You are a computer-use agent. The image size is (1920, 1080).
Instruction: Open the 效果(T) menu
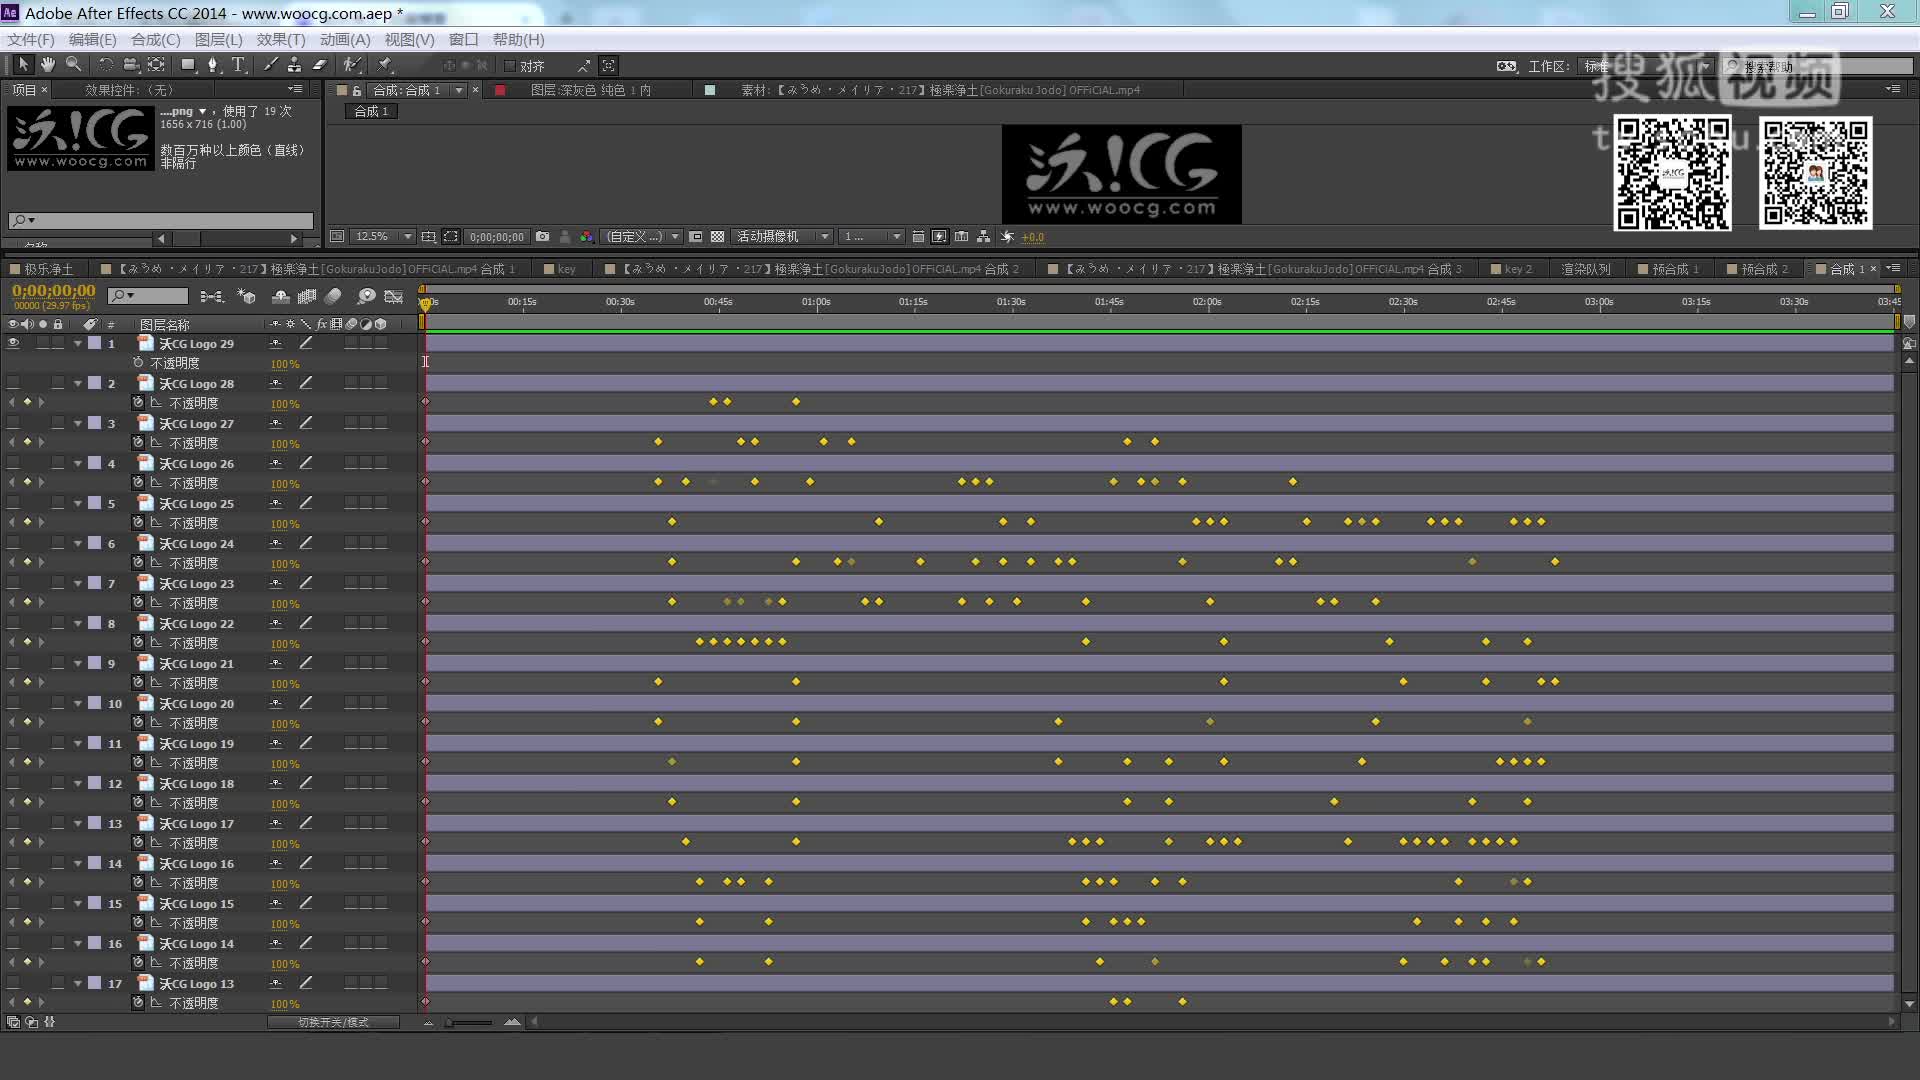point(281,39)
